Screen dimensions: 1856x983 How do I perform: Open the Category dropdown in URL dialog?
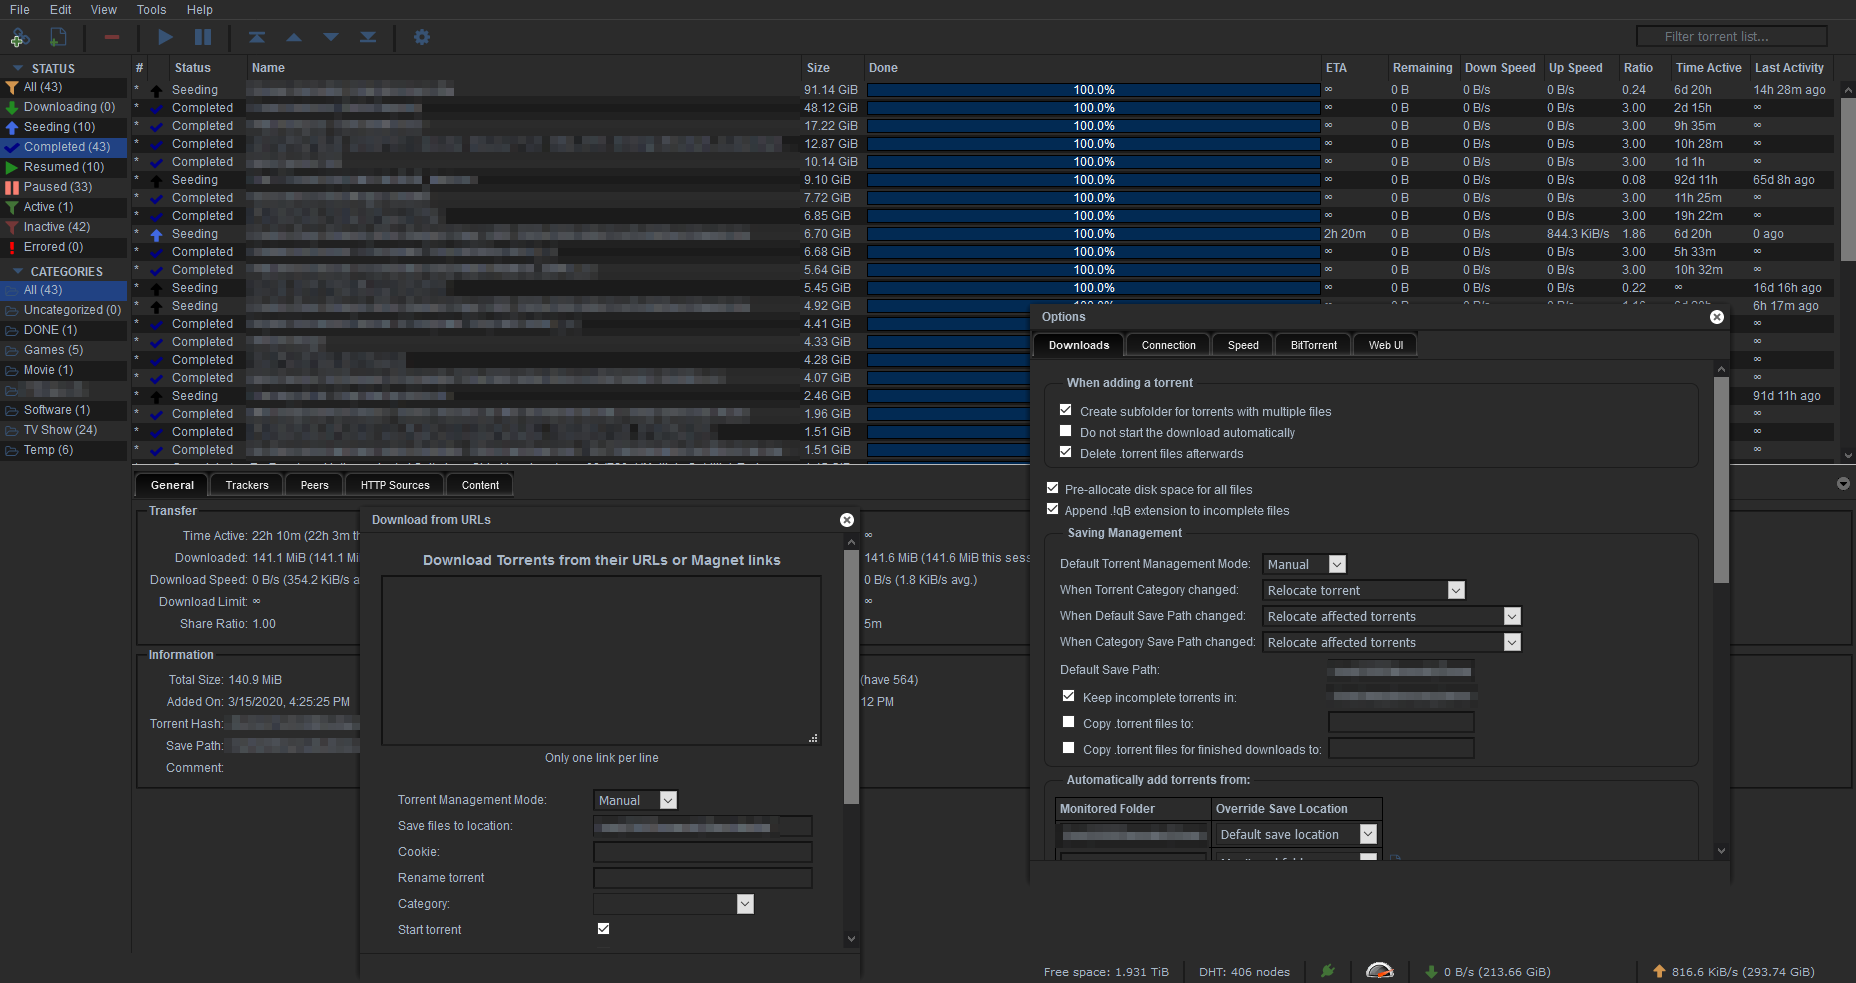point(744,903)
